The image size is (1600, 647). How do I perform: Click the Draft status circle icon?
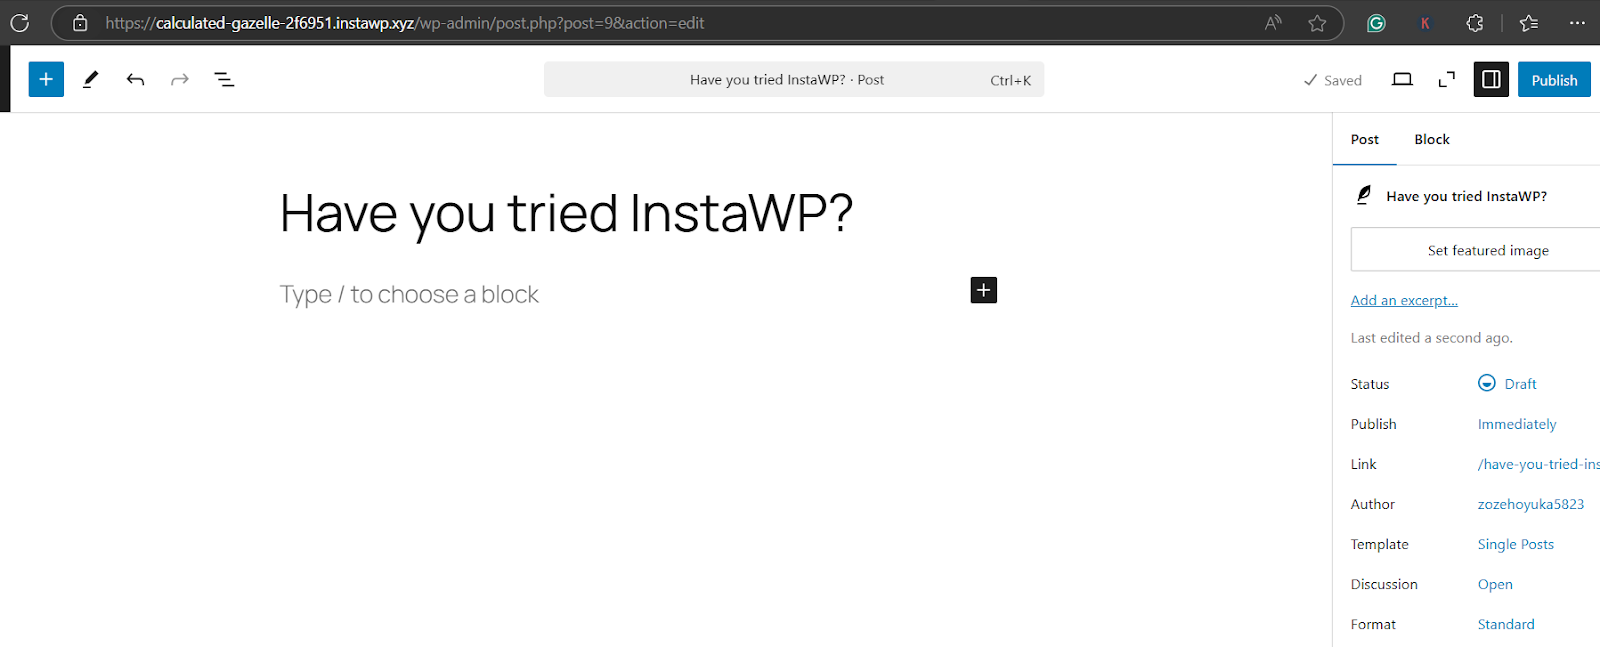(1487, 383)
